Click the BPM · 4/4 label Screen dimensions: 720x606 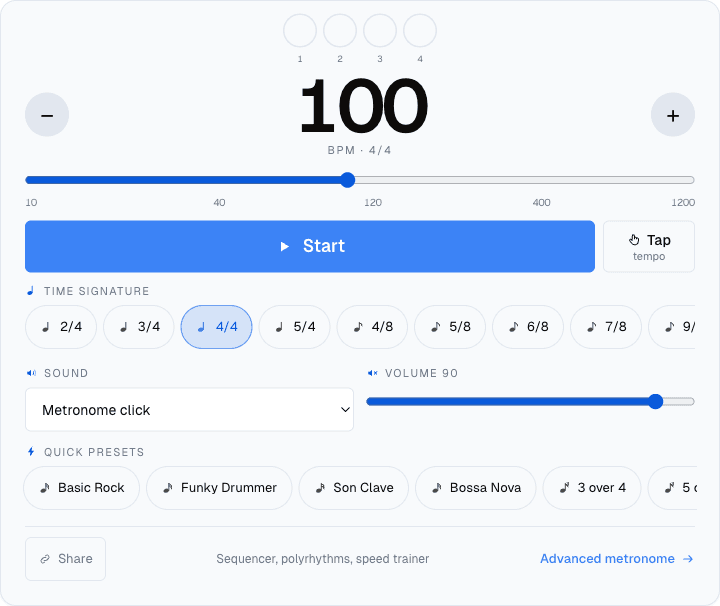[x=360, y=150]
